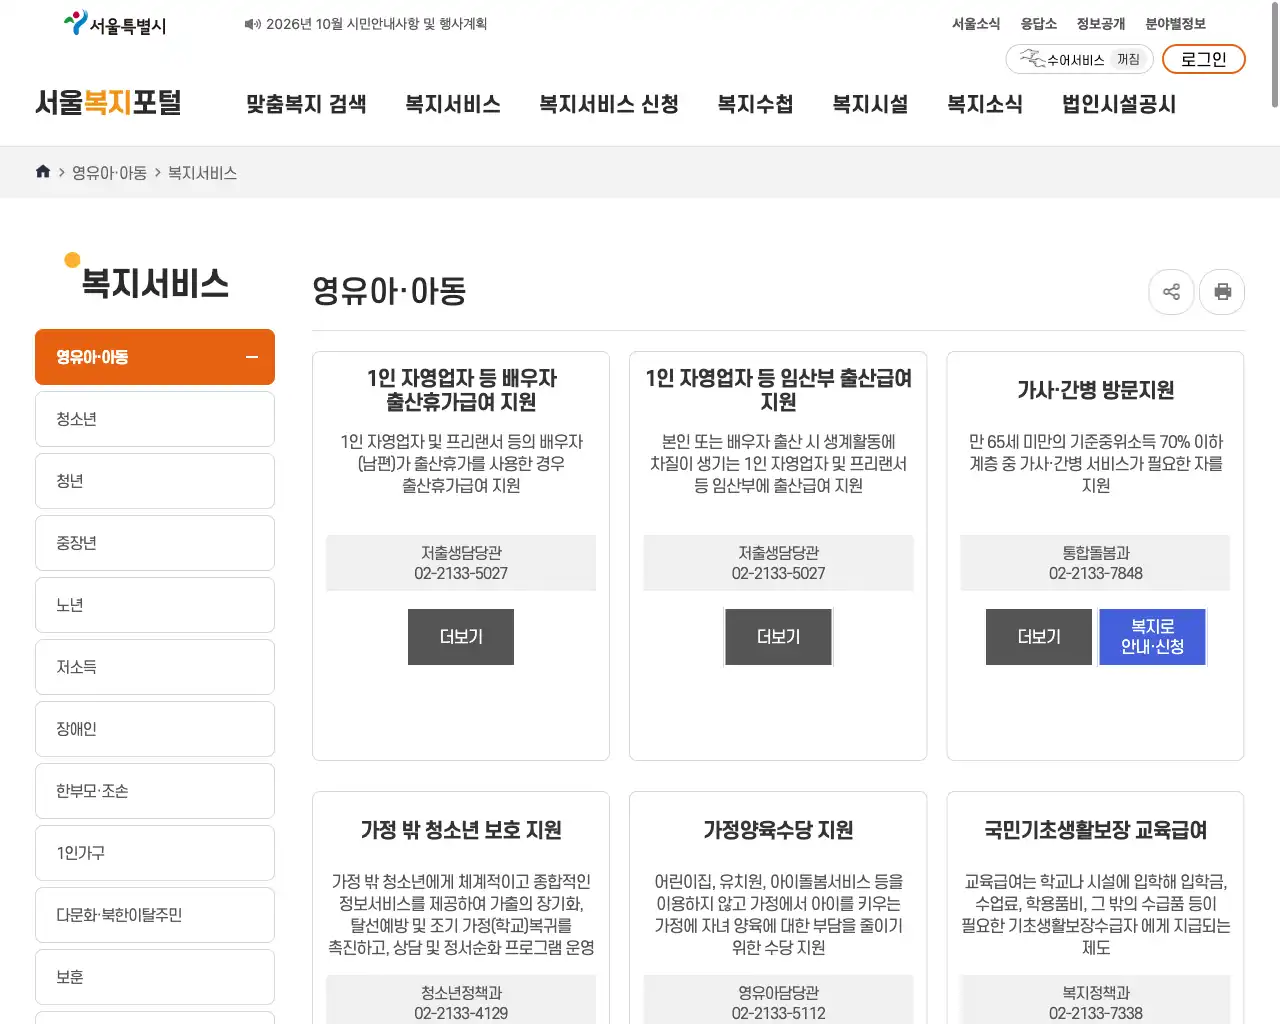Select 한부모·조손 in the sidebar
The width and height of the screenshot is (1280, 1024).
155,791
